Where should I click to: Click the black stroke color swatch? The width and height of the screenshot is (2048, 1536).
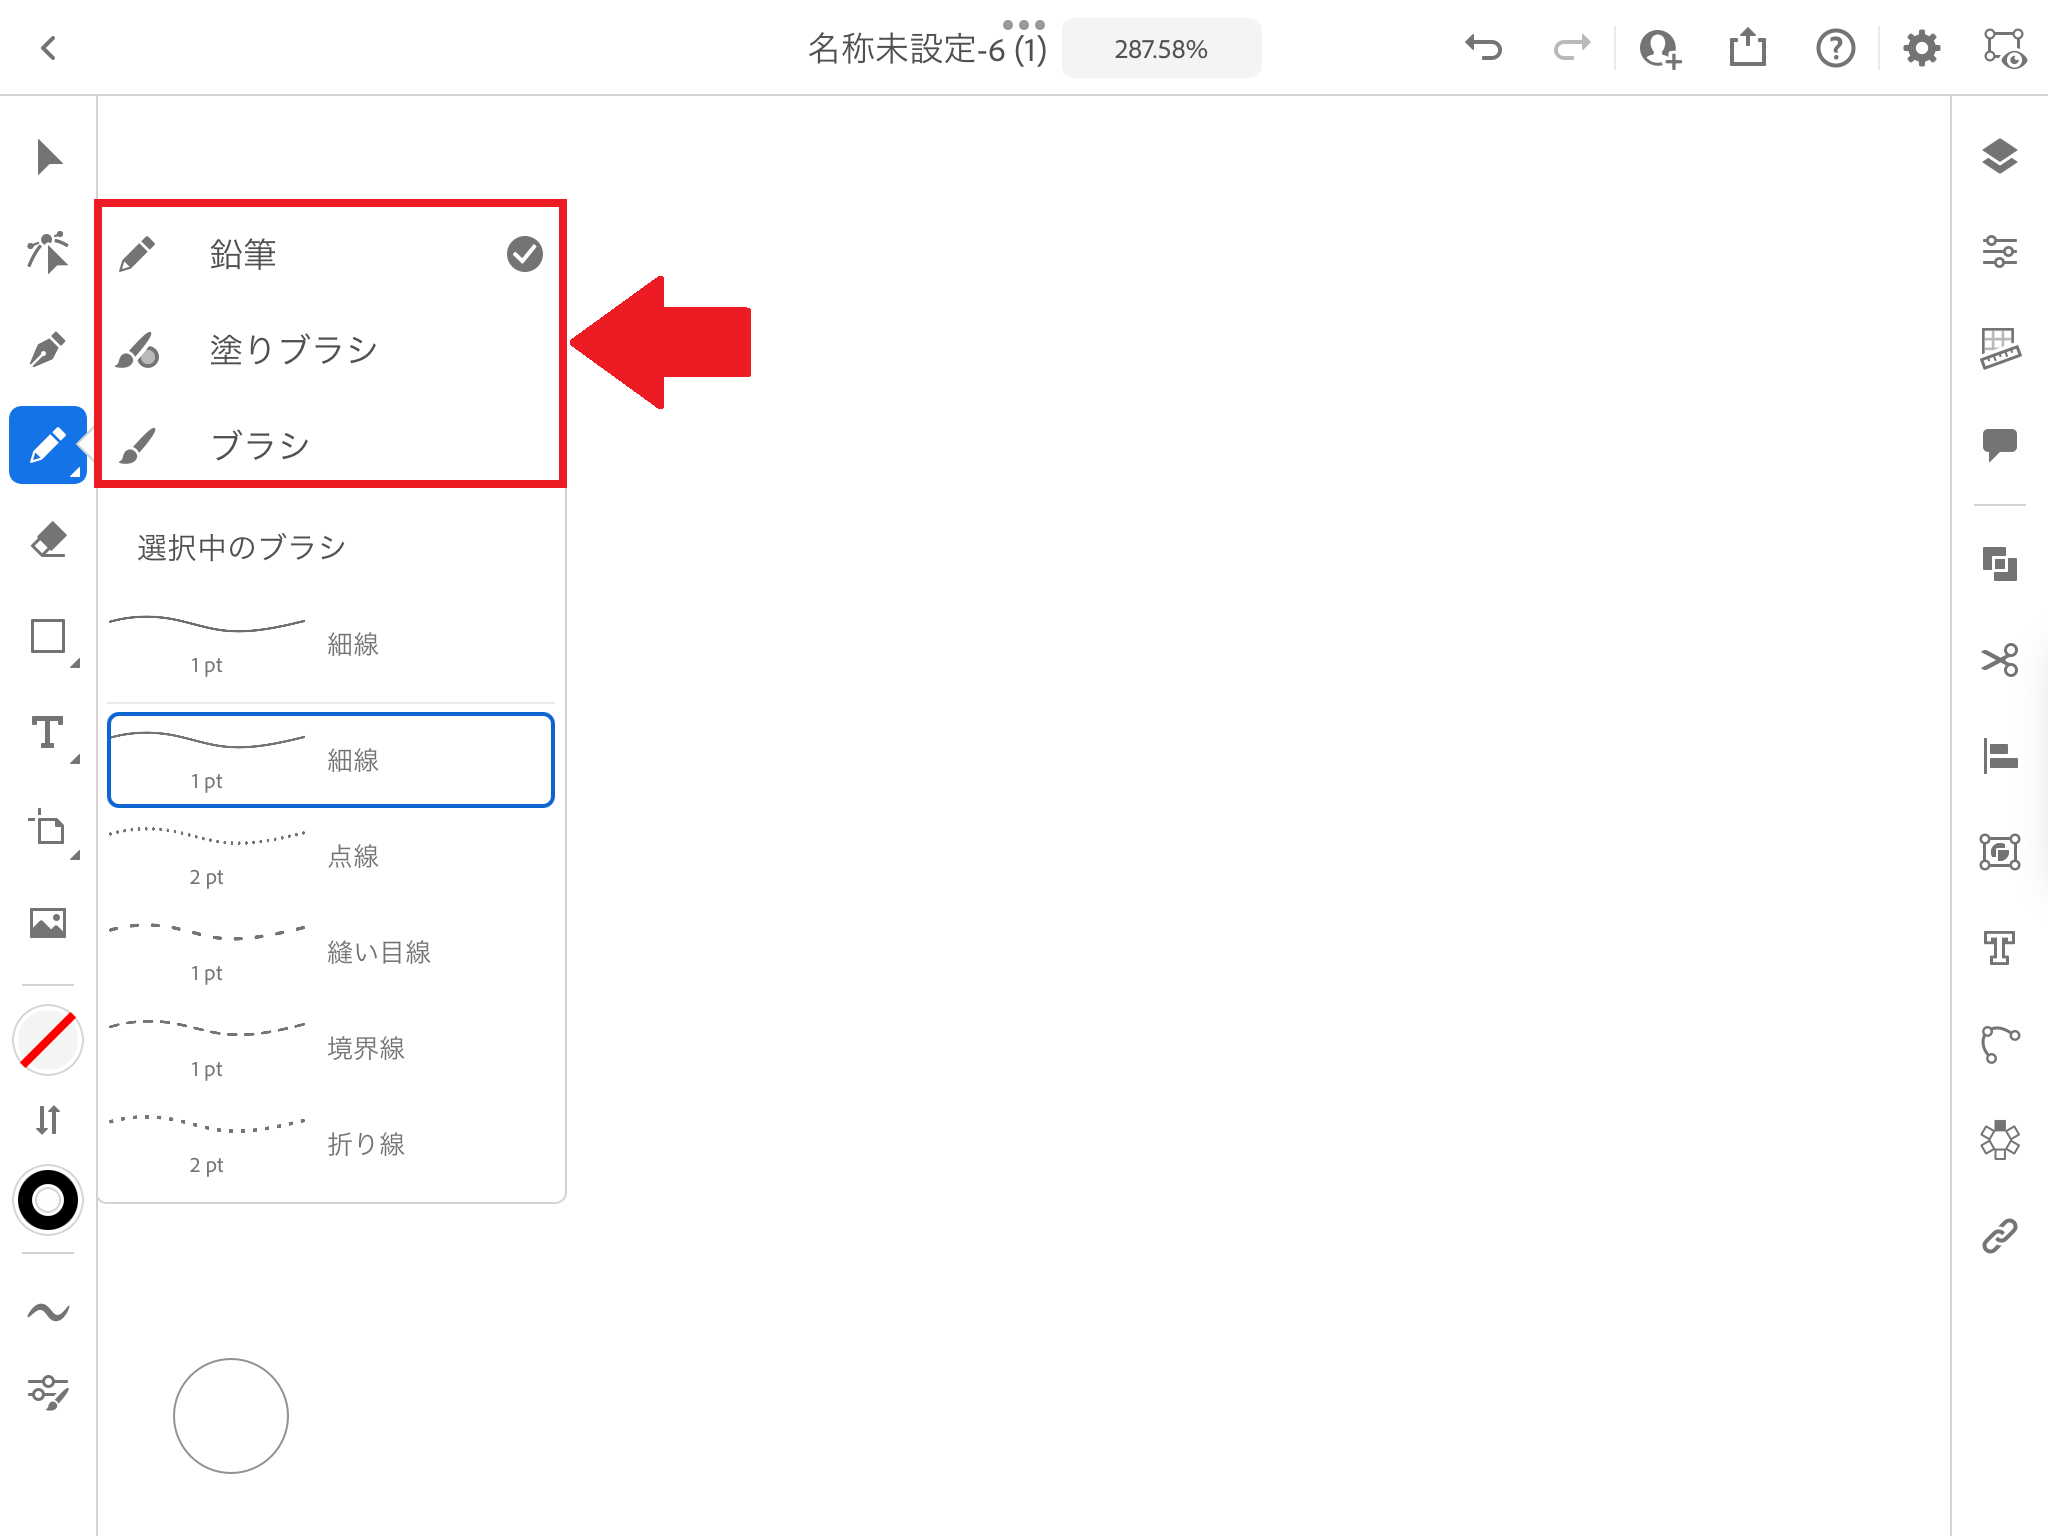pyautogui.click(x=48, y=1200)
